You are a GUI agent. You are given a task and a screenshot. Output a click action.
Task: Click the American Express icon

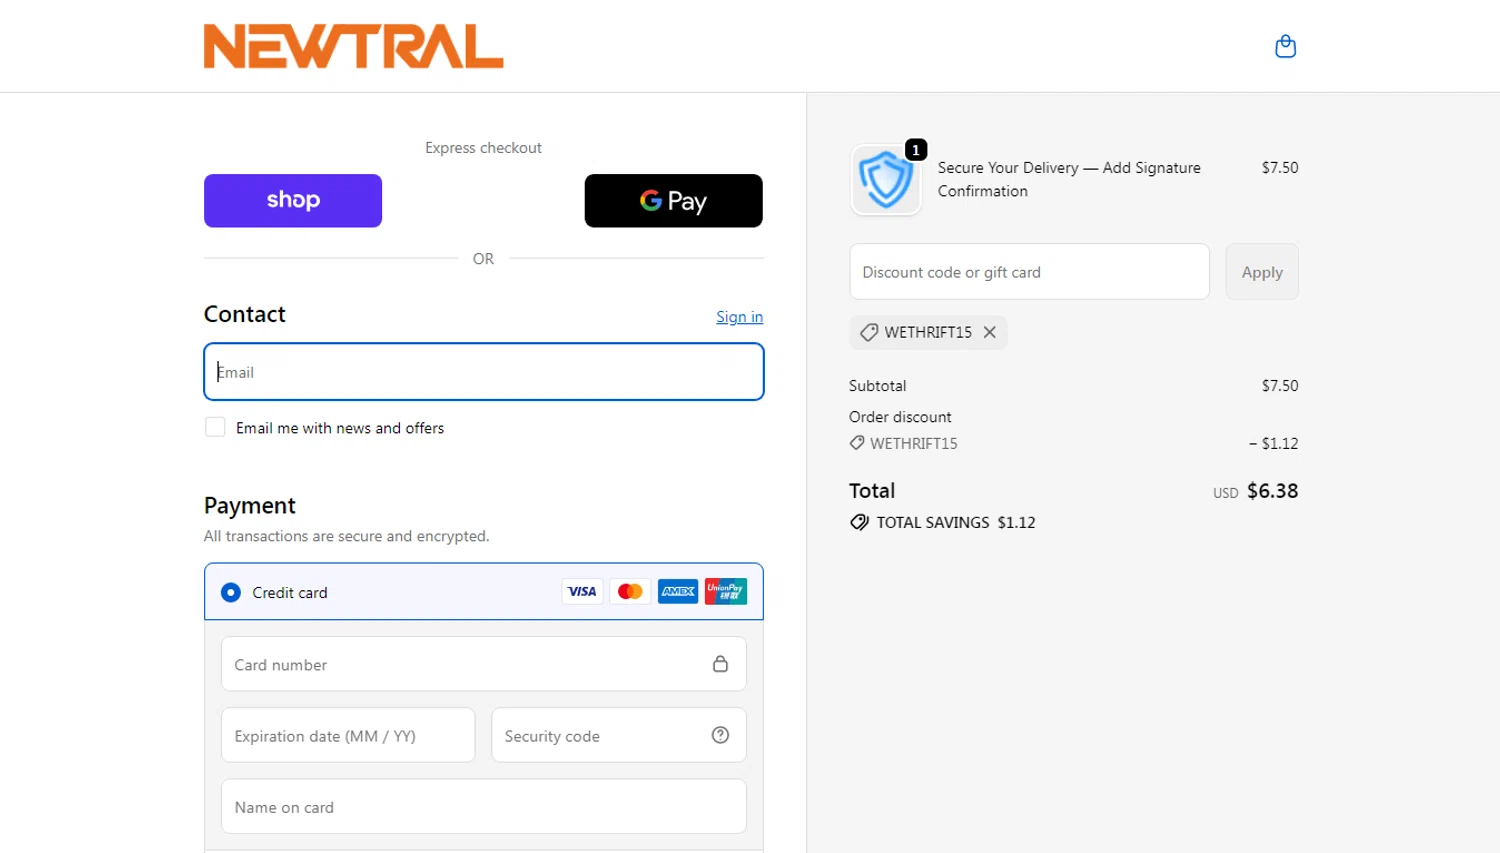click(x=678, y=591)
